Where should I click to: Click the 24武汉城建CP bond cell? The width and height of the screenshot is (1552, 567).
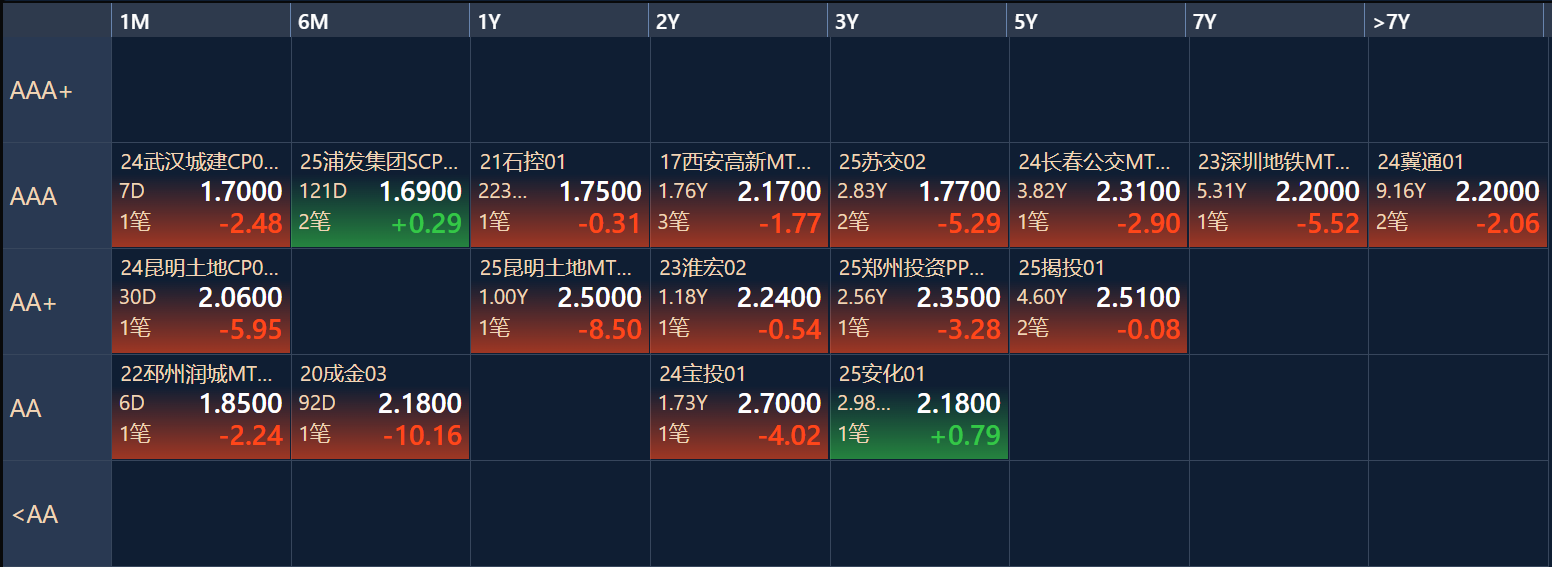coord(200,195)
